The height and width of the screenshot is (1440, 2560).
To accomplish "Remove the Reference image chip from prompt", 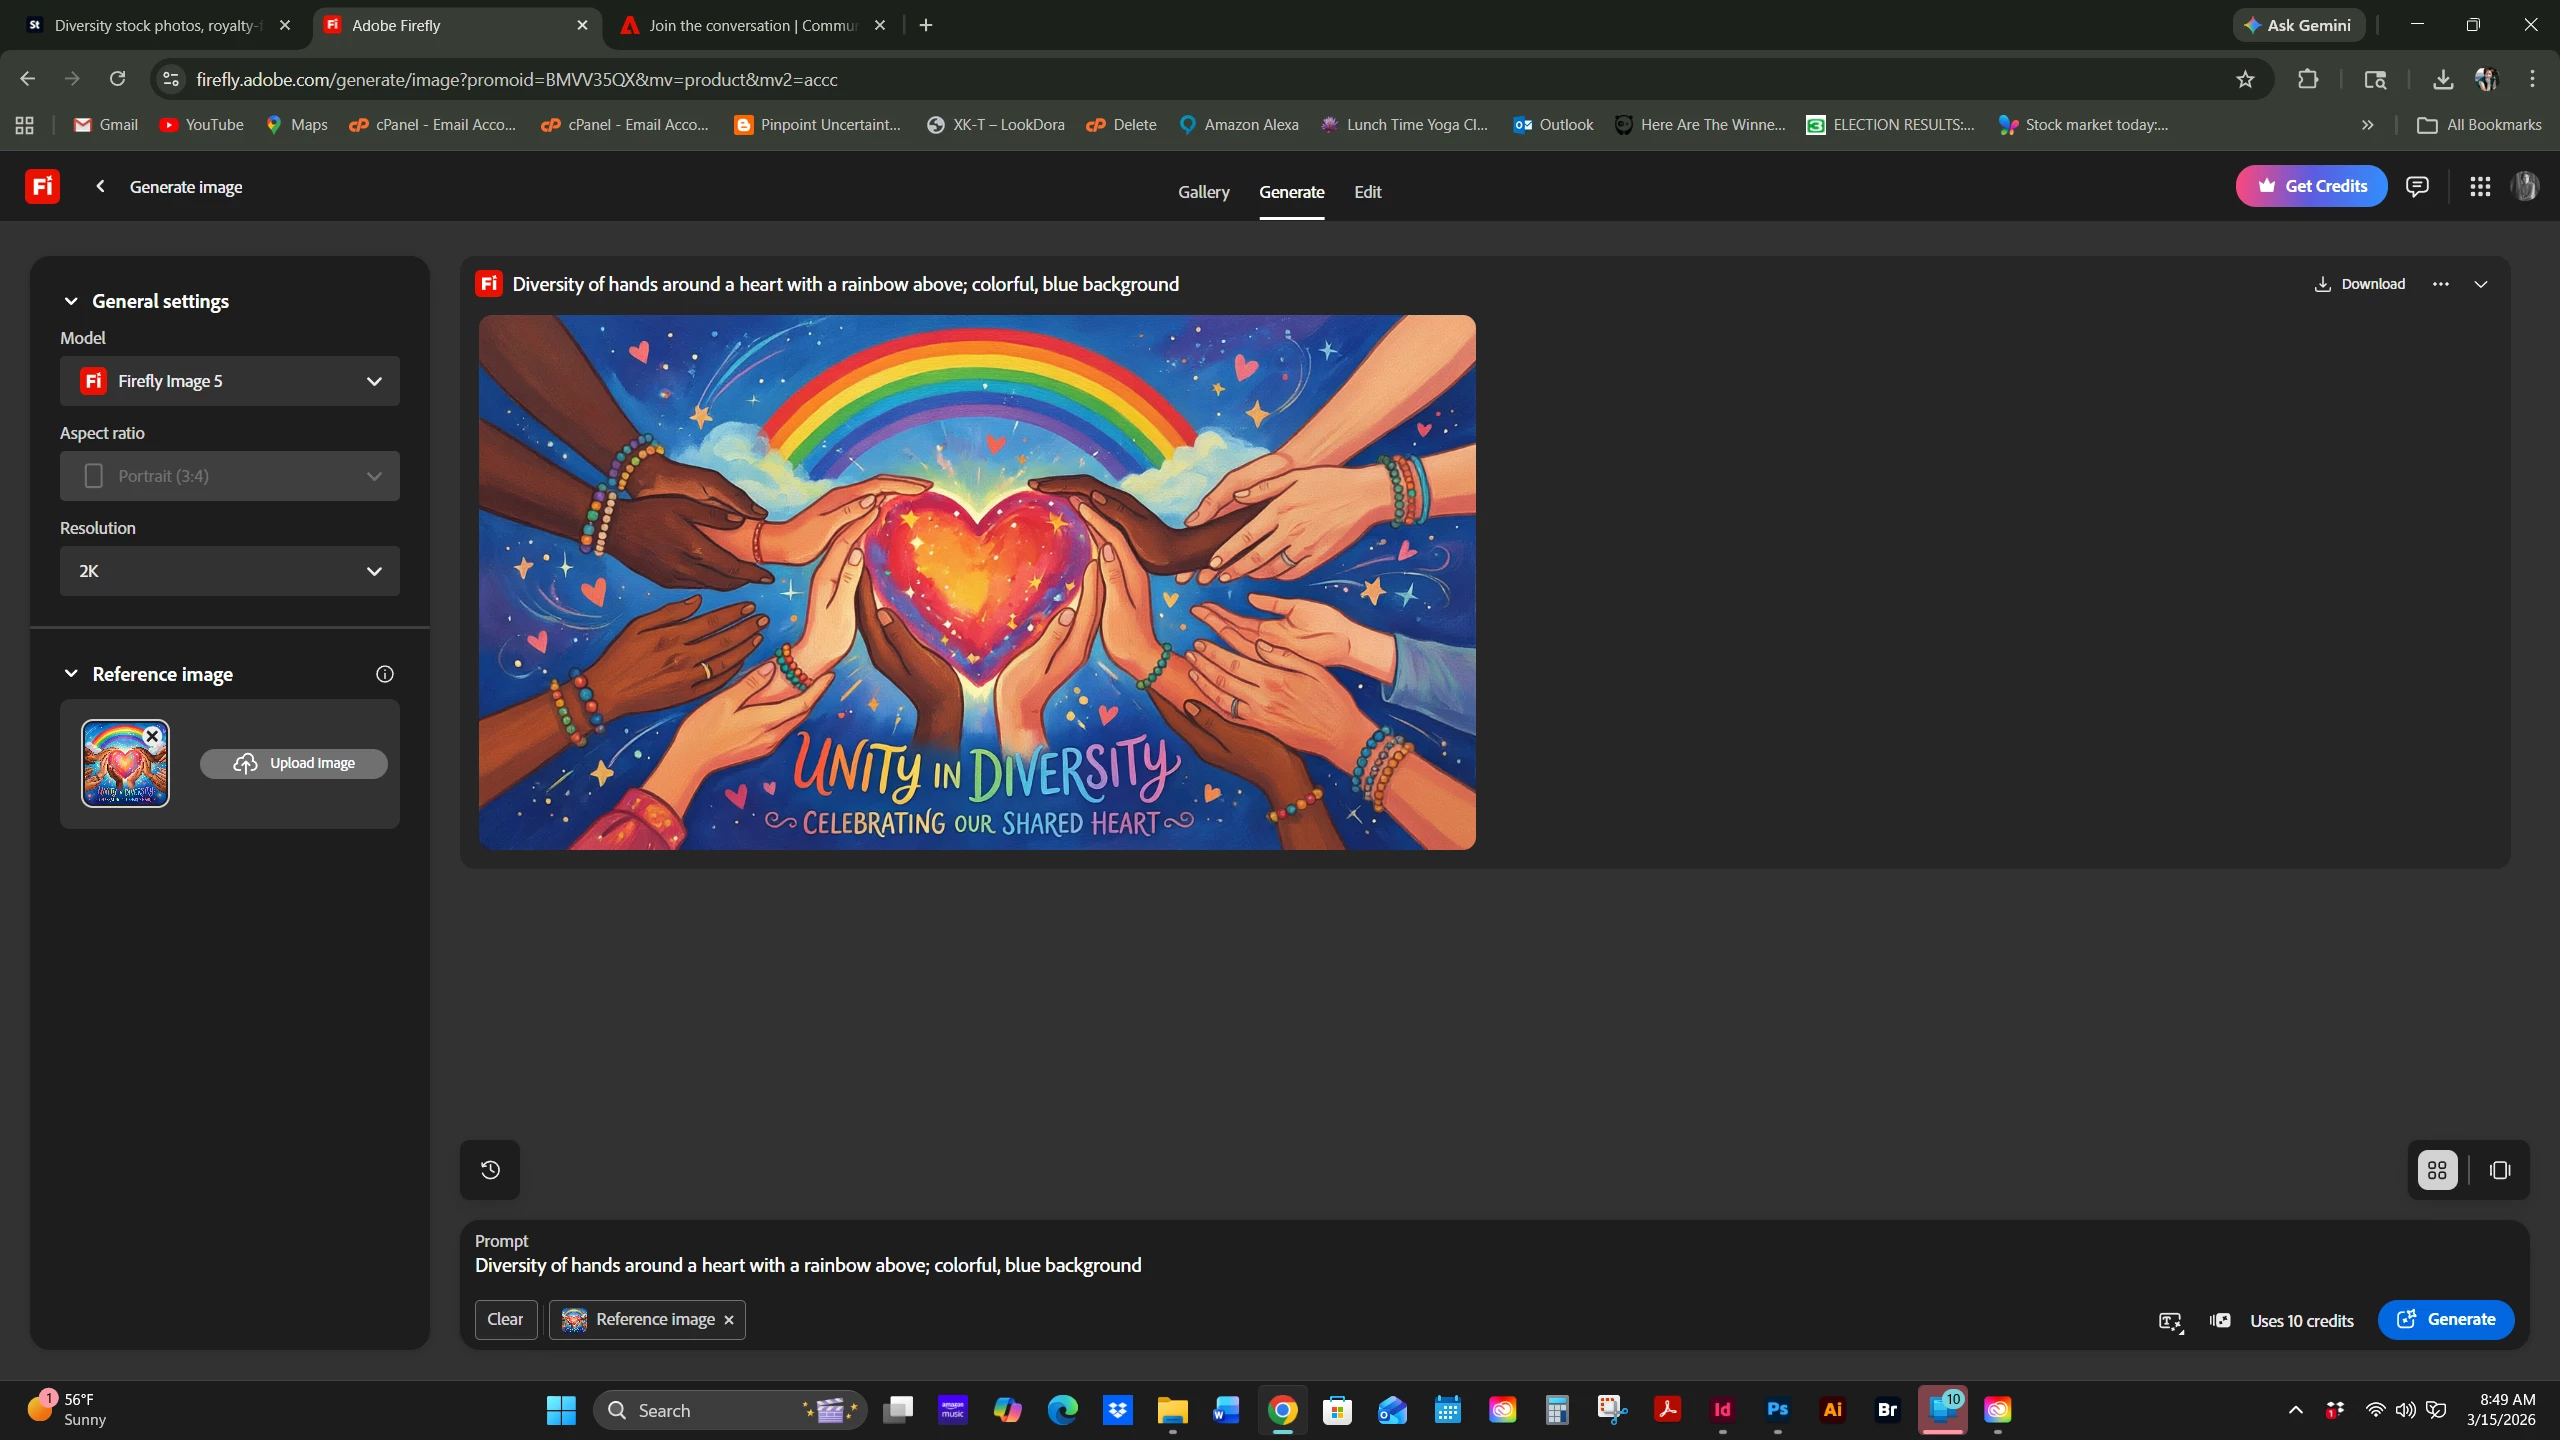I will 729,1320.
